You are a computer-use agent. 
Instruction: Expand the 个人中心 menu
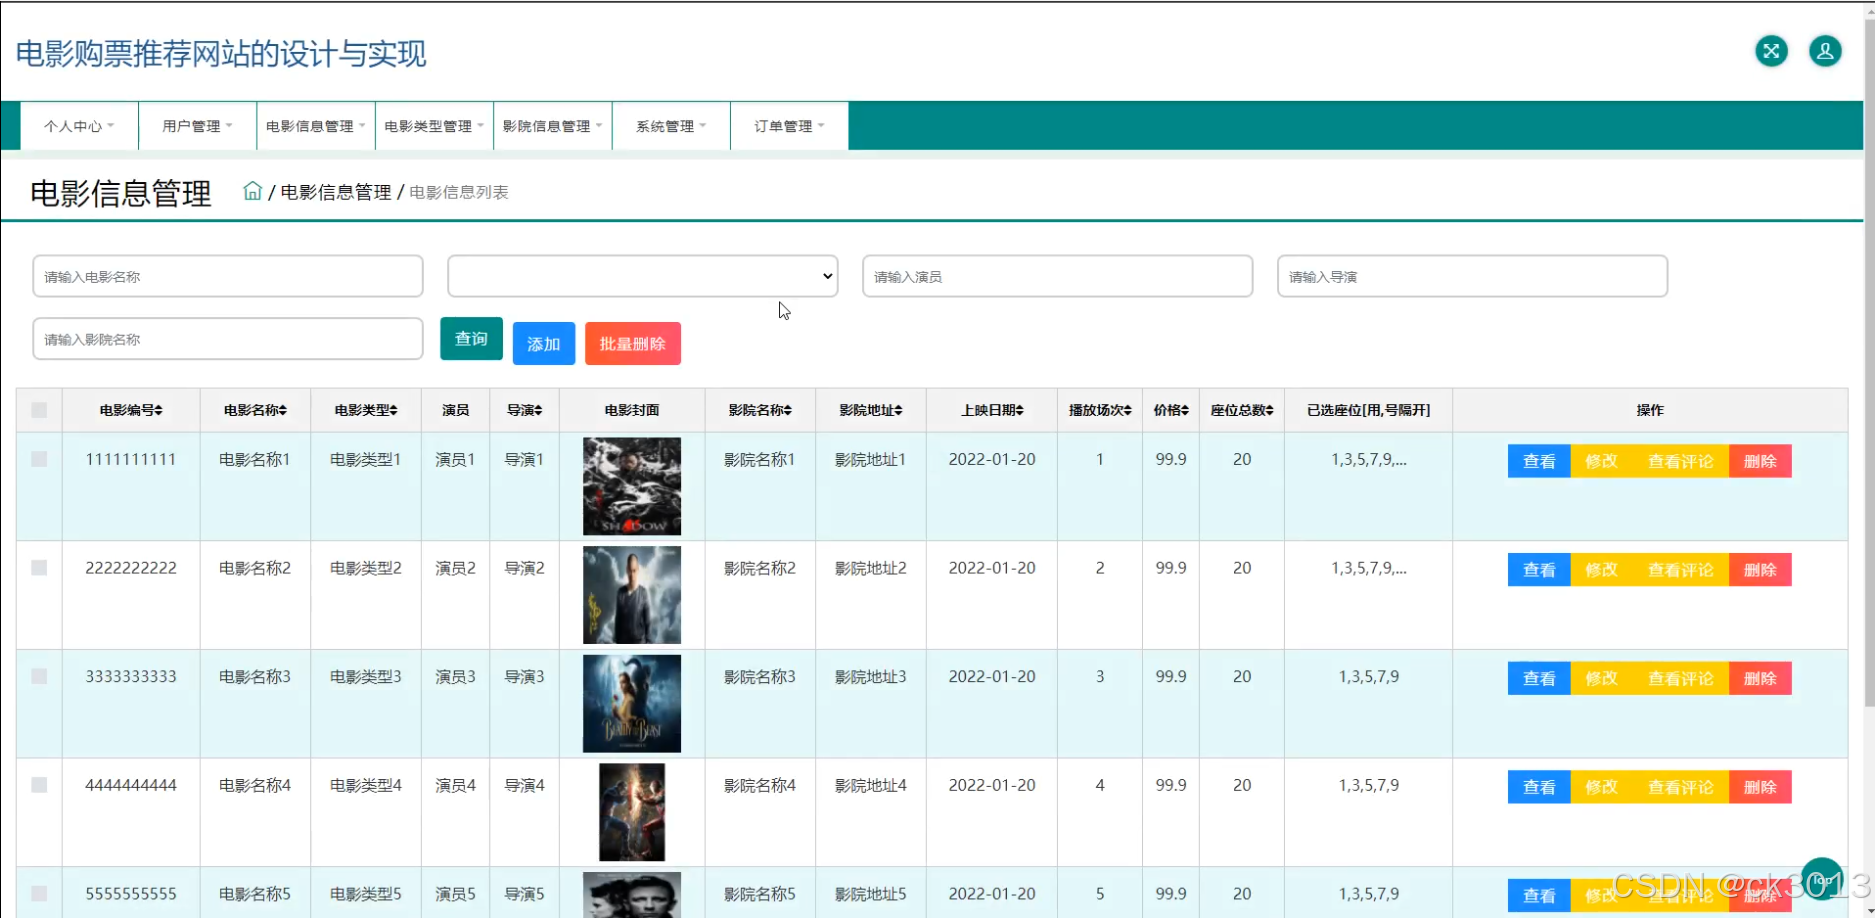click(x=79, y=126)
